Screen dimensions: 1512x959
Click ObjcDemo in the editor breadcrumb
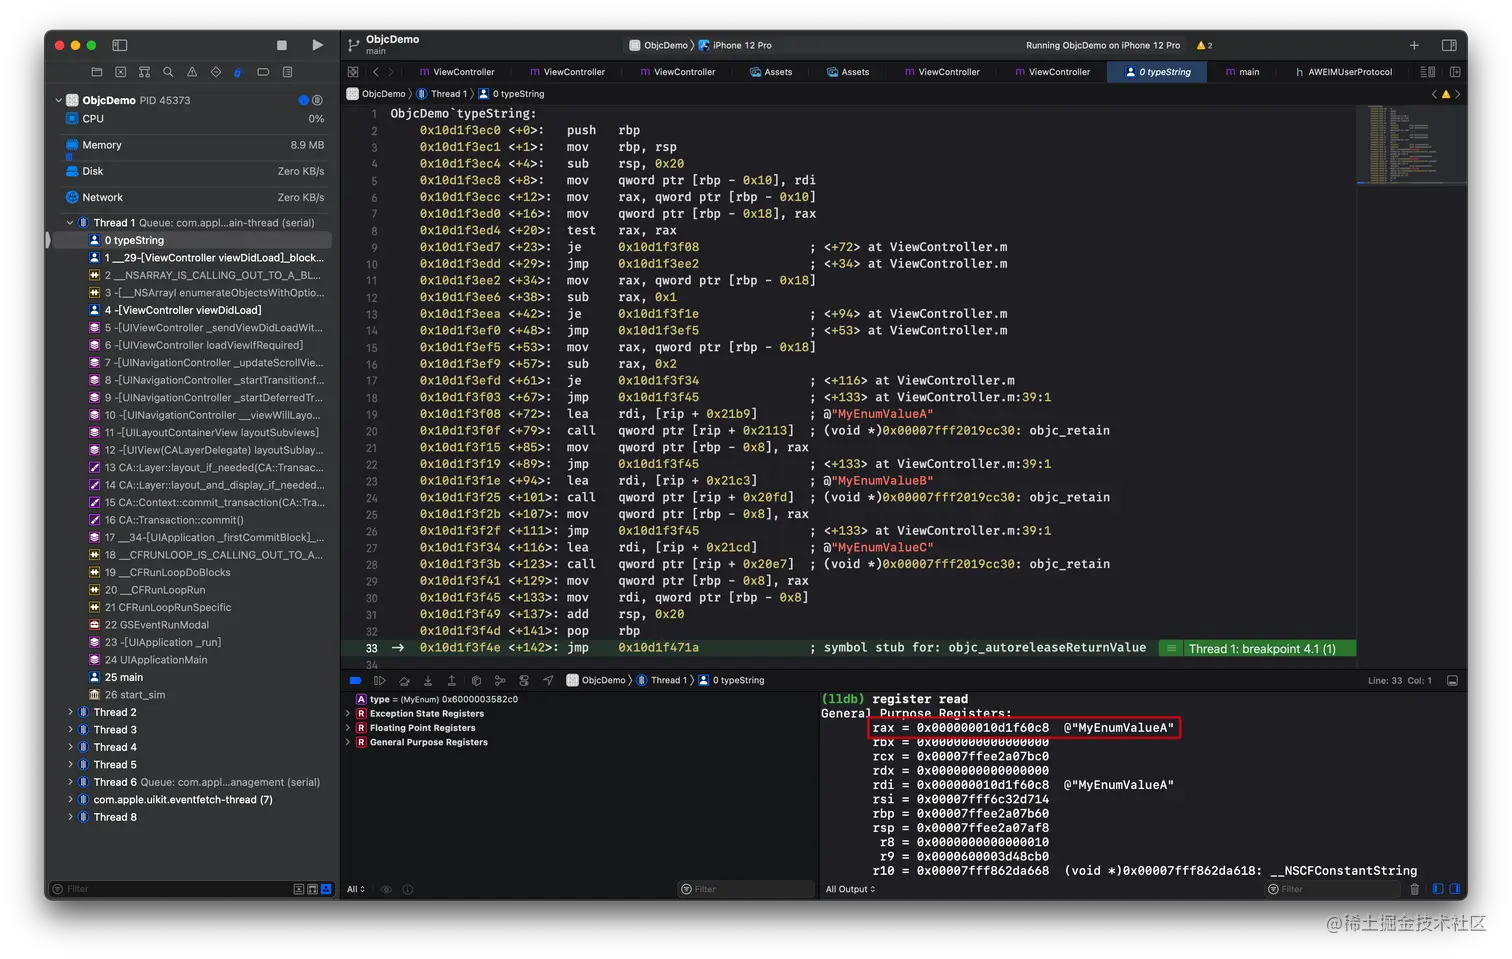[377, 94]
